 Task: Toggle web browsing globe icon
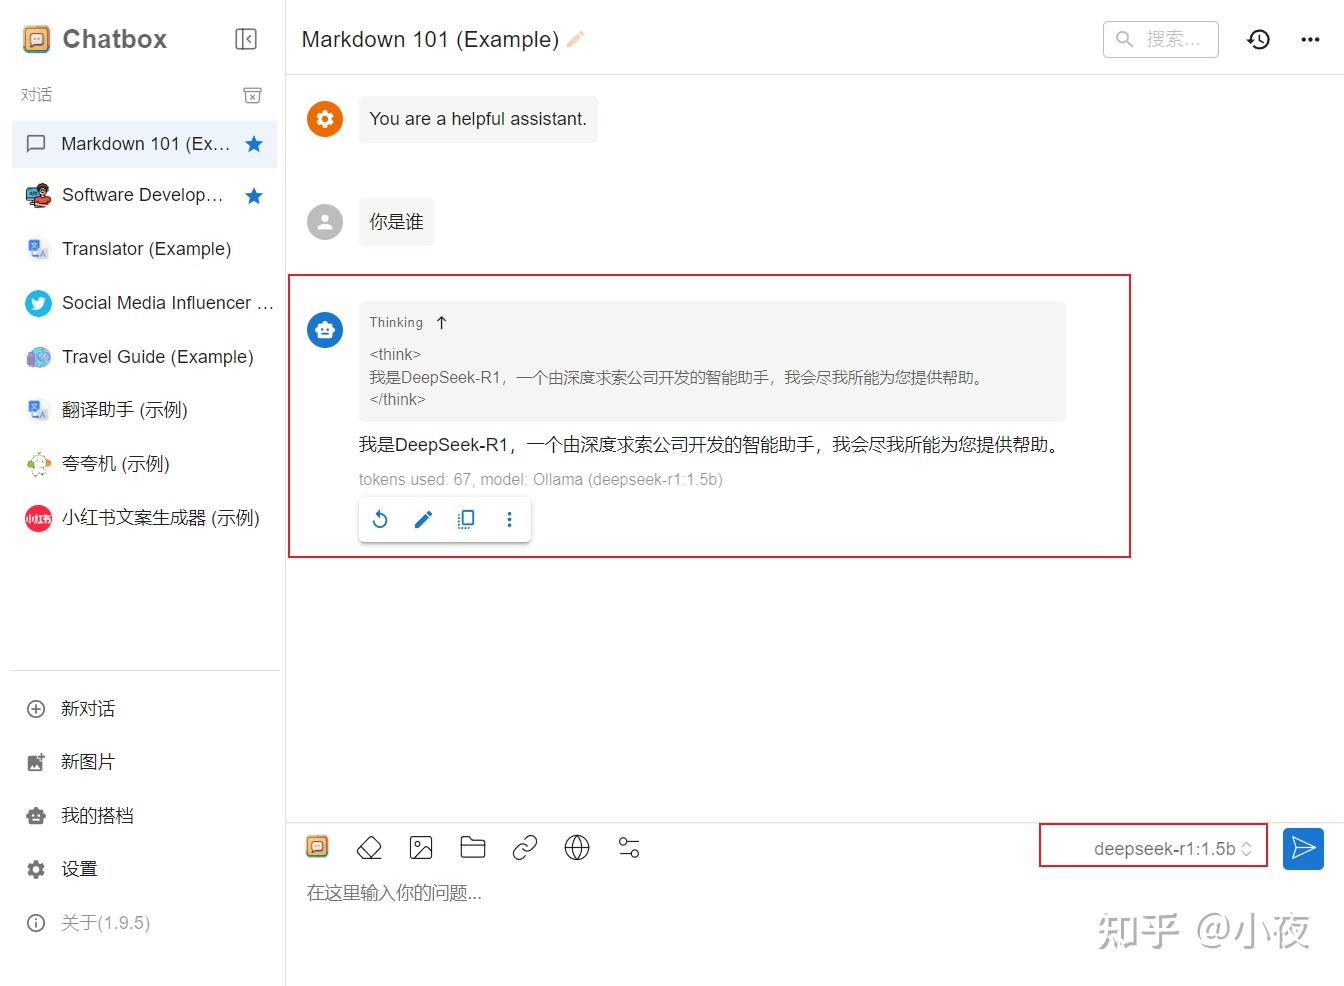[x=577, y=848]
